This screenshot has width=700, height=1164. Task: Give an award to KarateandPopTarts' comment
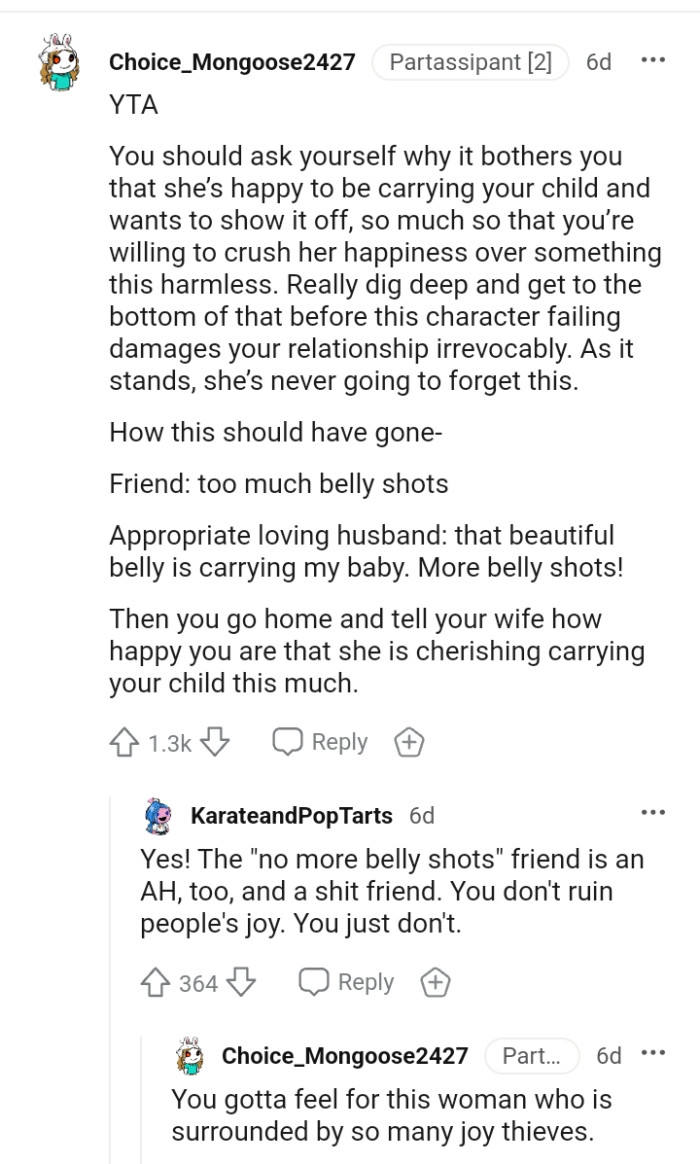pos(434,982)
